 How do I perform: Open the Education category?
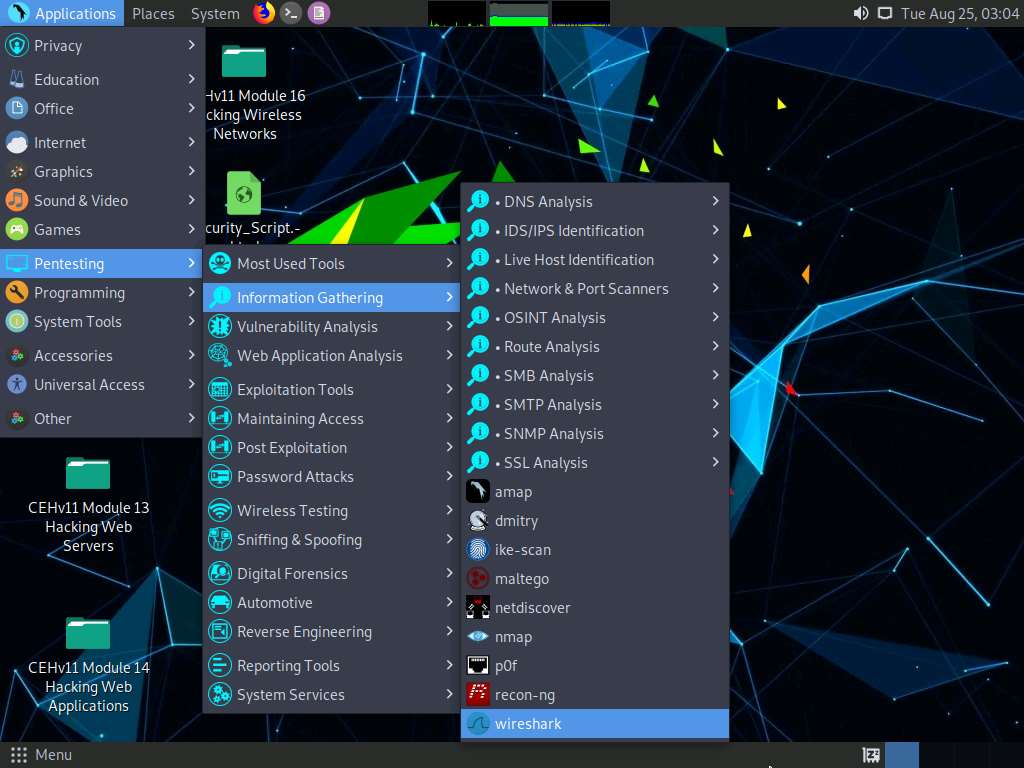(x=101, y=79)
